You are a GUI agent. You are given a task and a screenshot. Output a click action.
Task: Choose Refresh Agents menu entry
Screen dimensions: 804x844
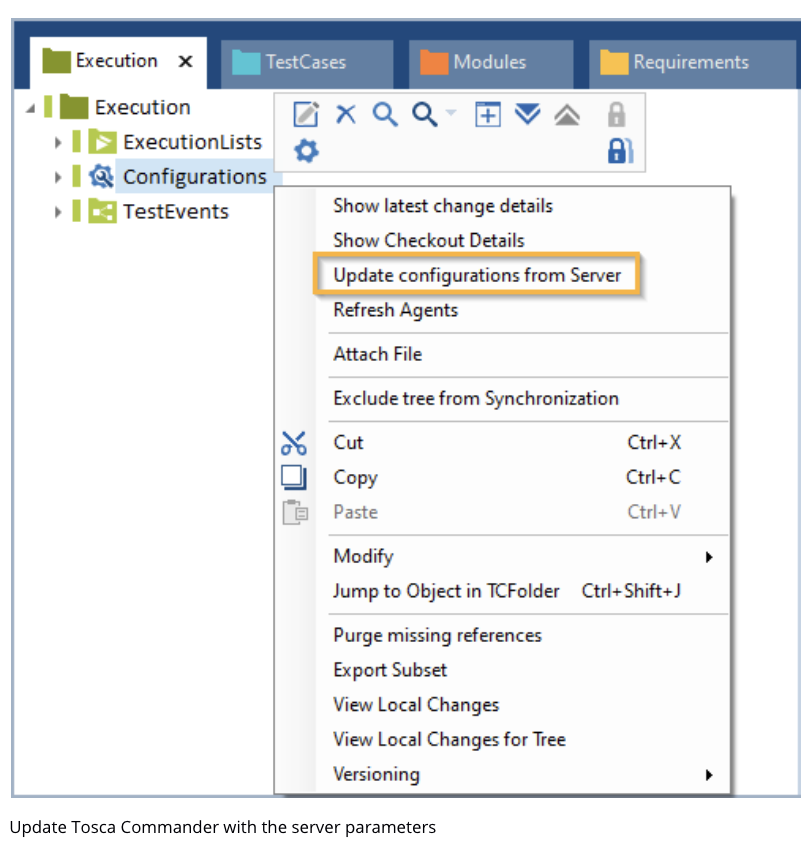pos(503,310)
